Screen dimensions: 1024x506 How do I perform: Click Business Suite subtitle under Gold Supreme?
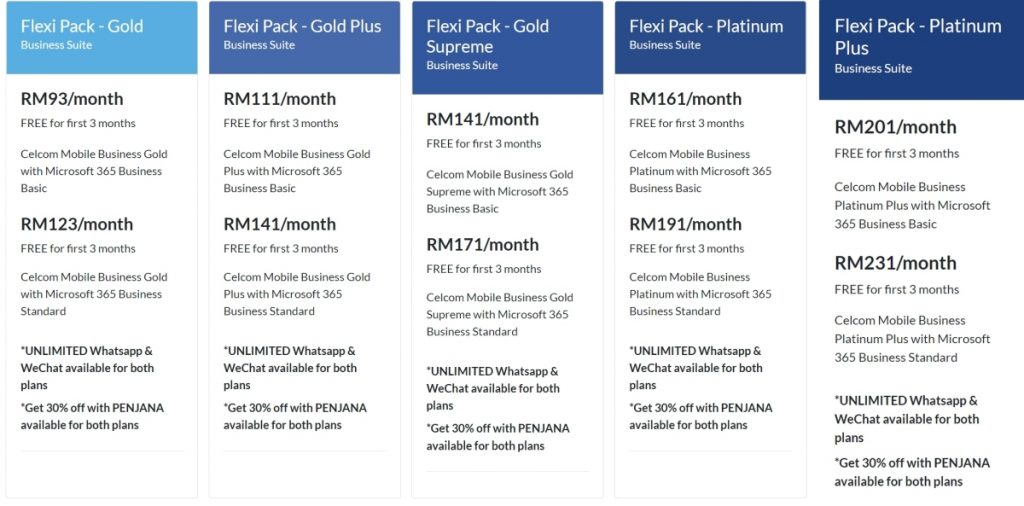(x=462, y=66)
